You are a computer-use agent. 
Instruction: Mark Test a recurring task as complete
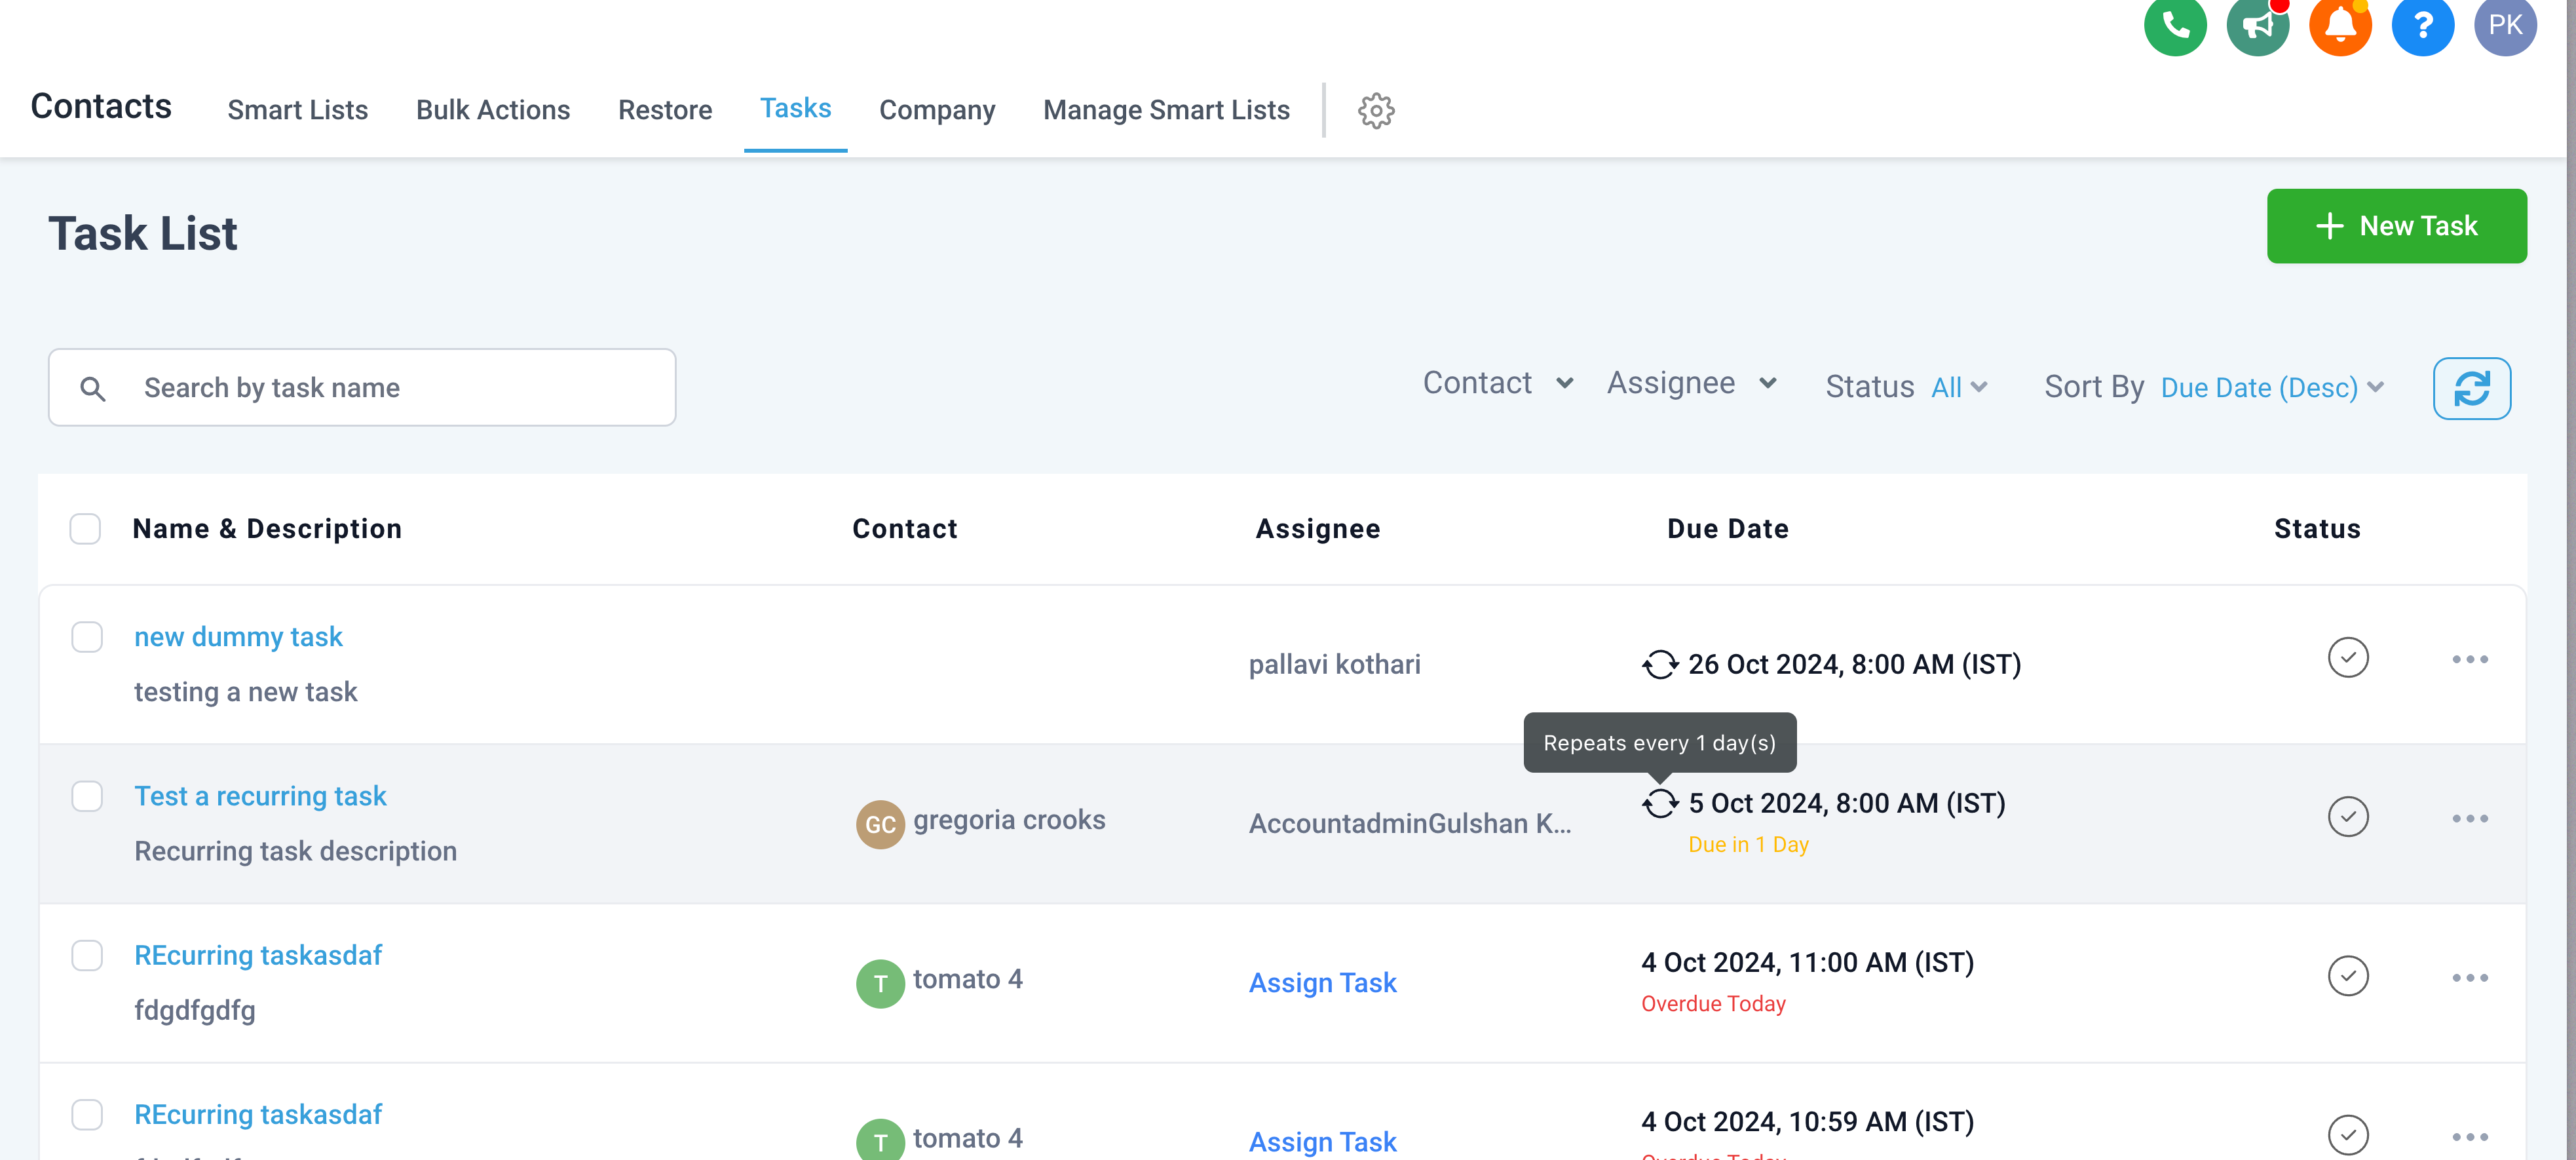2348,817
